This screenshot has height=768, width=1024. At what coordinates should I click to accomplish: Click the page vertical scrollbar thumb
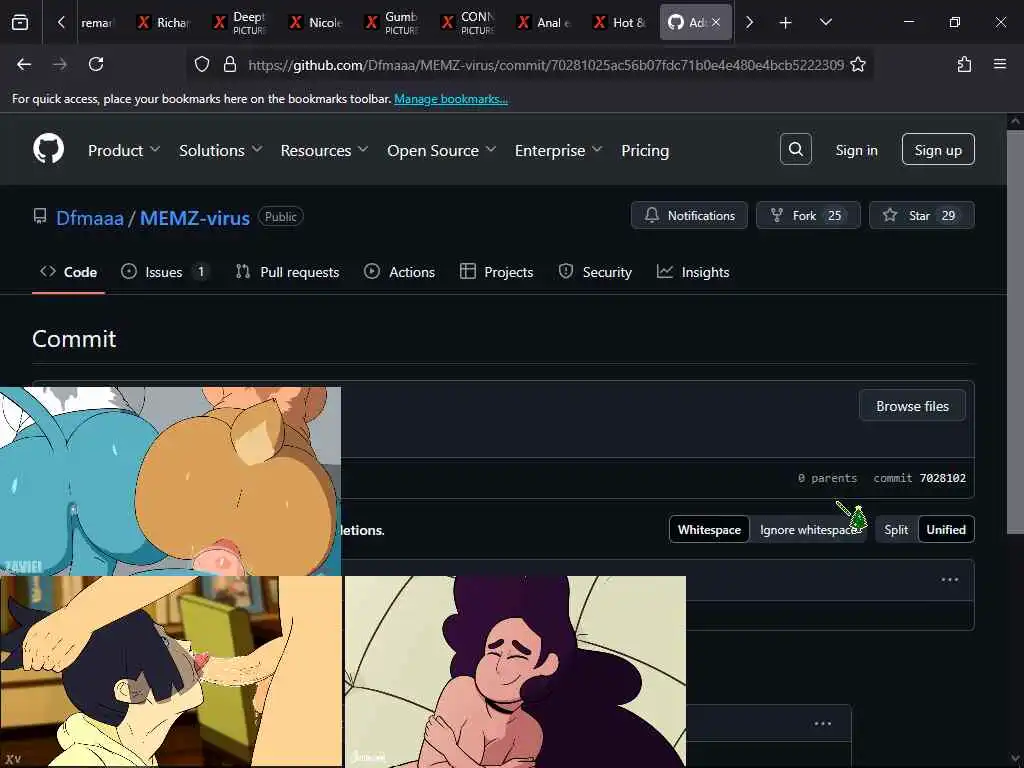tap(1015, 332)
